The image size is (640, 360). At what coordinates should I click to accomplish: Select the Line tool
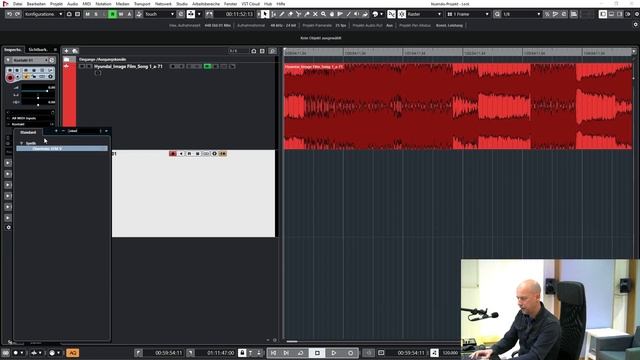[348, 14]
